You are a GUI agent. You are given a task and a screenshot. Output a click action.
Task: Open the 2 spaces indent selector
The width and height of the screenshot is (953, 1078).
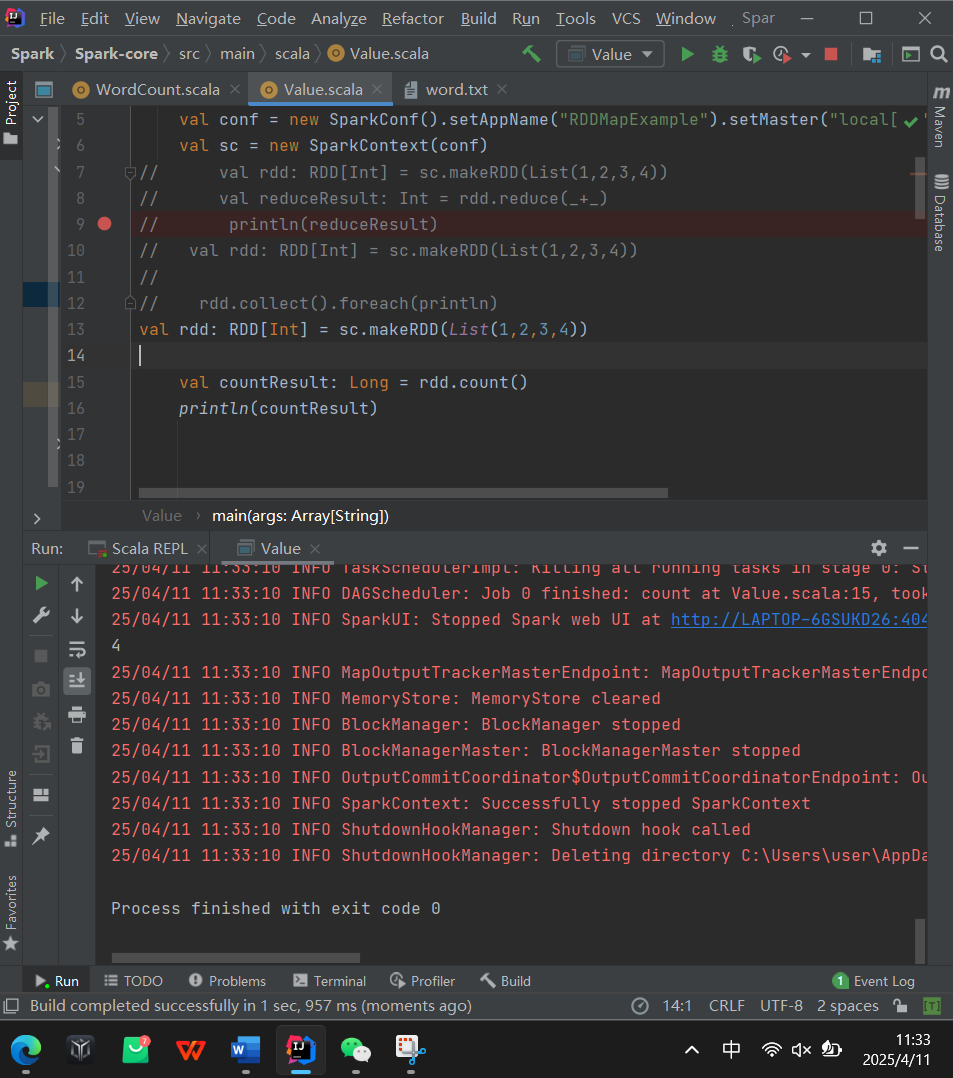pyautogui.click(x=848, y=1006)
